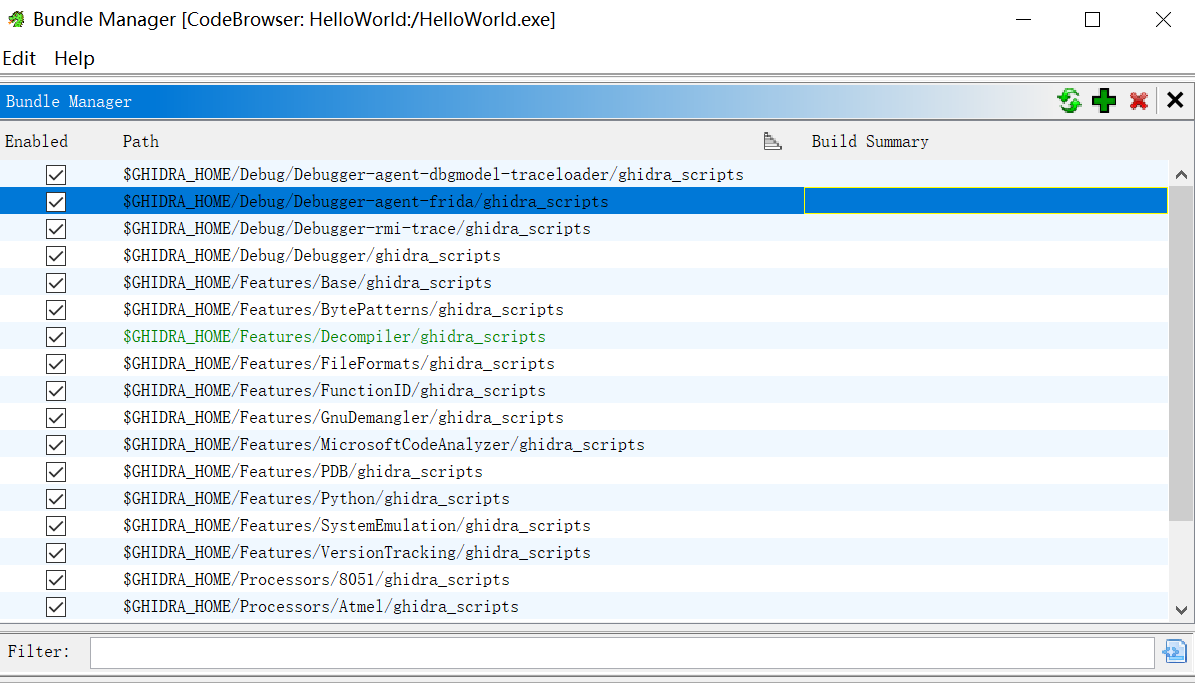Toggle Features/Decompiler bundle checkbox
This screenshot has width=1195, height=683.
56,337
